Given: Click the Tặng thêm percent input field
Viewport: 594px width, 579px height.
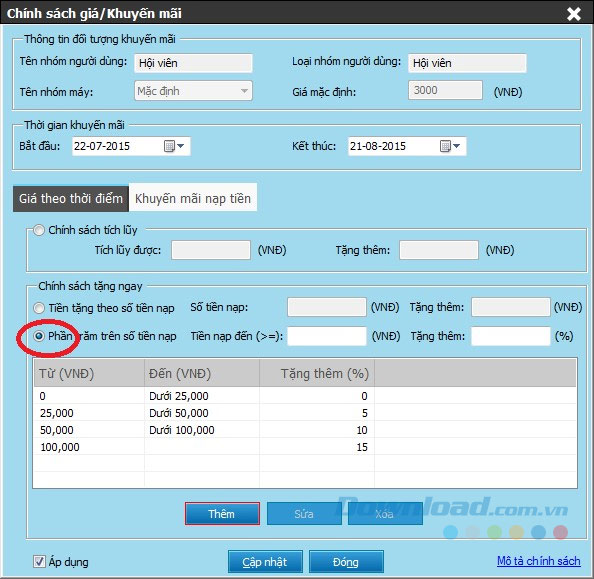Looking at the screenshot, I should 510,336.
